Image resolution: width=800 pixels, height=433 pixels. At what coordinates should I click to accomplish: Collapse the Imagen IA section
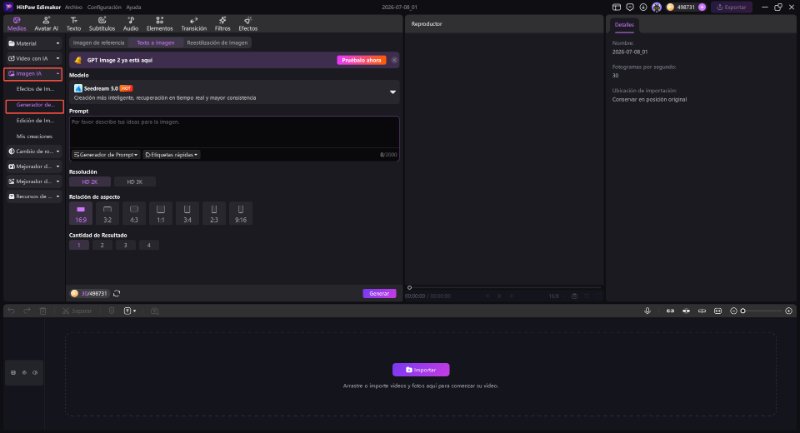point(34,74)
